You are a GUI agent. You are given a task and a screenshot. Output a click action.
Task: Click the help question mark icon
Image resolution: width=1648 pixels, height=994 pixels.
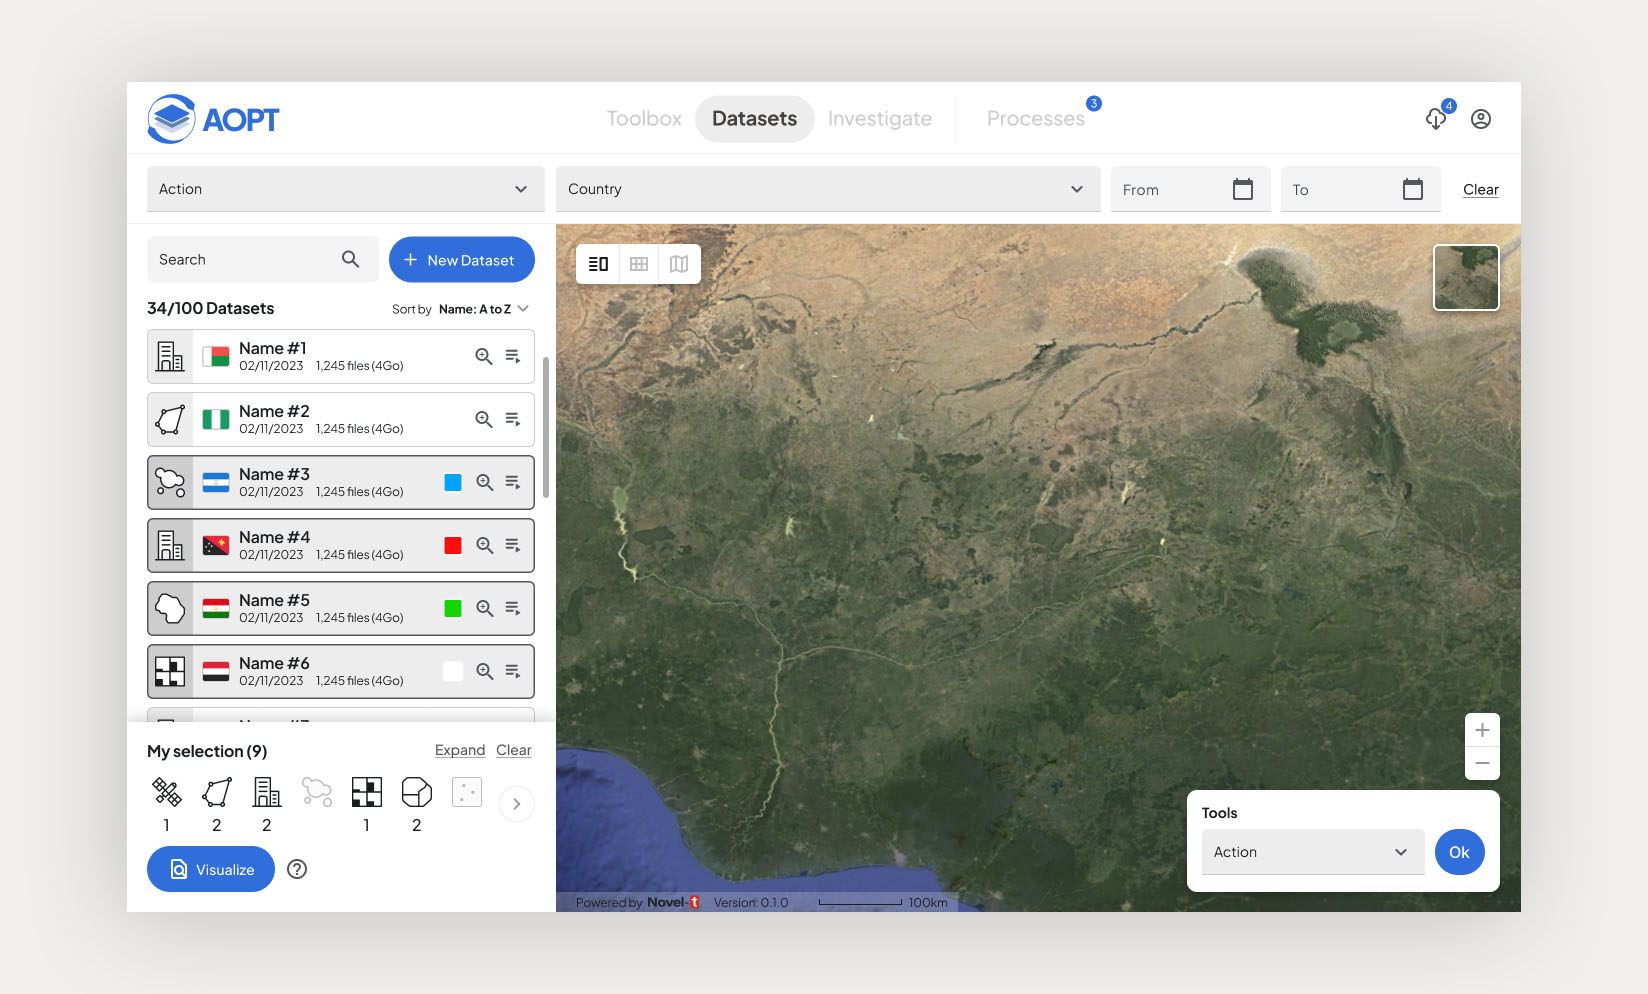coord(297,869)
